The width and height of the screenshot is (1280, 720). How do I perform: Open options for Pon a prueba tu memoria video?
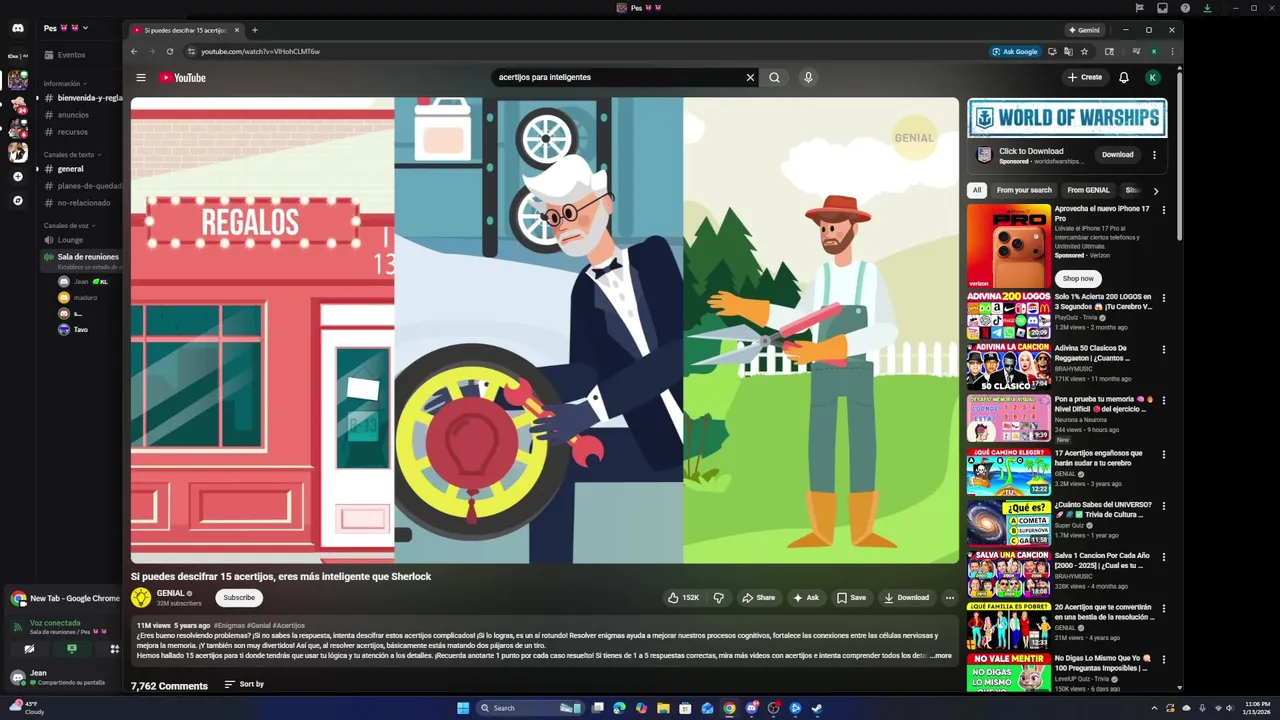pos(1163,401)
